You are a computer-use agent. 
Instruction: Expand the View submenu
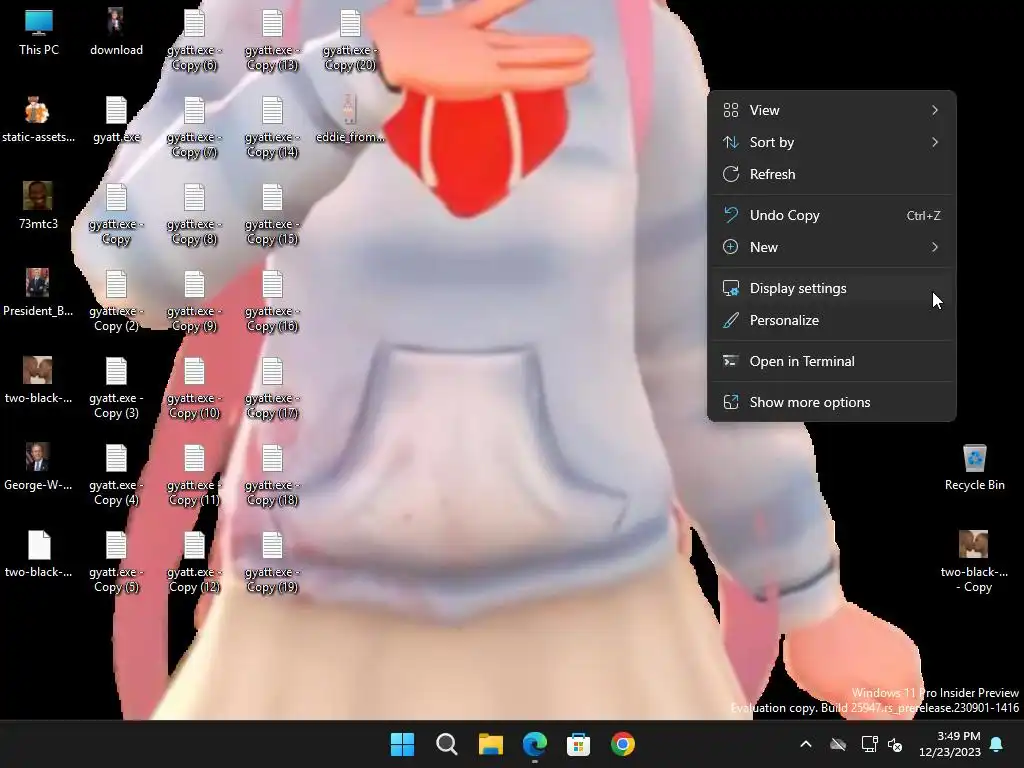(x=831, y=110)
